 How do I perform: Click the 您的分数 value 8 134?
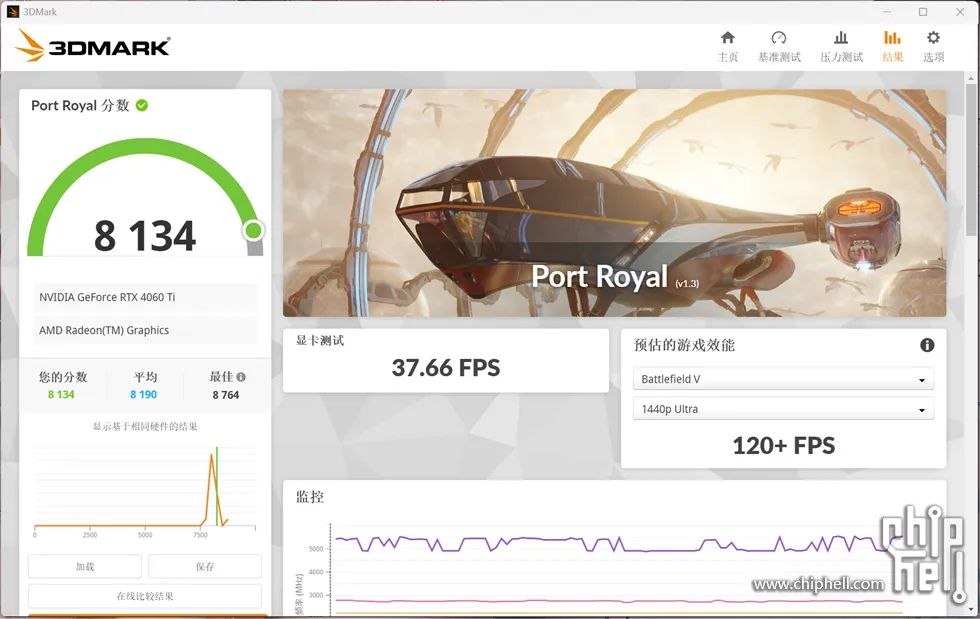pos(61,395)
